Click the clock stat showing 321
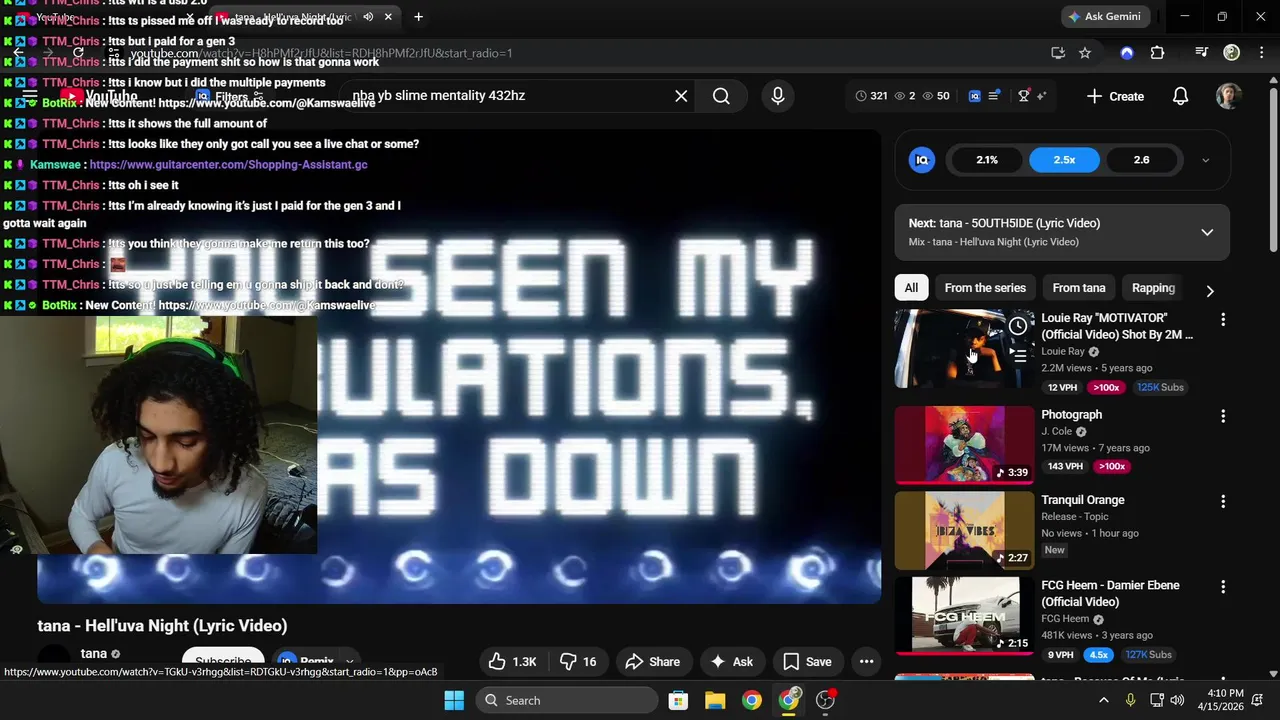The height and width of the screenshot is (720, 1280). (x=871, y=96)
